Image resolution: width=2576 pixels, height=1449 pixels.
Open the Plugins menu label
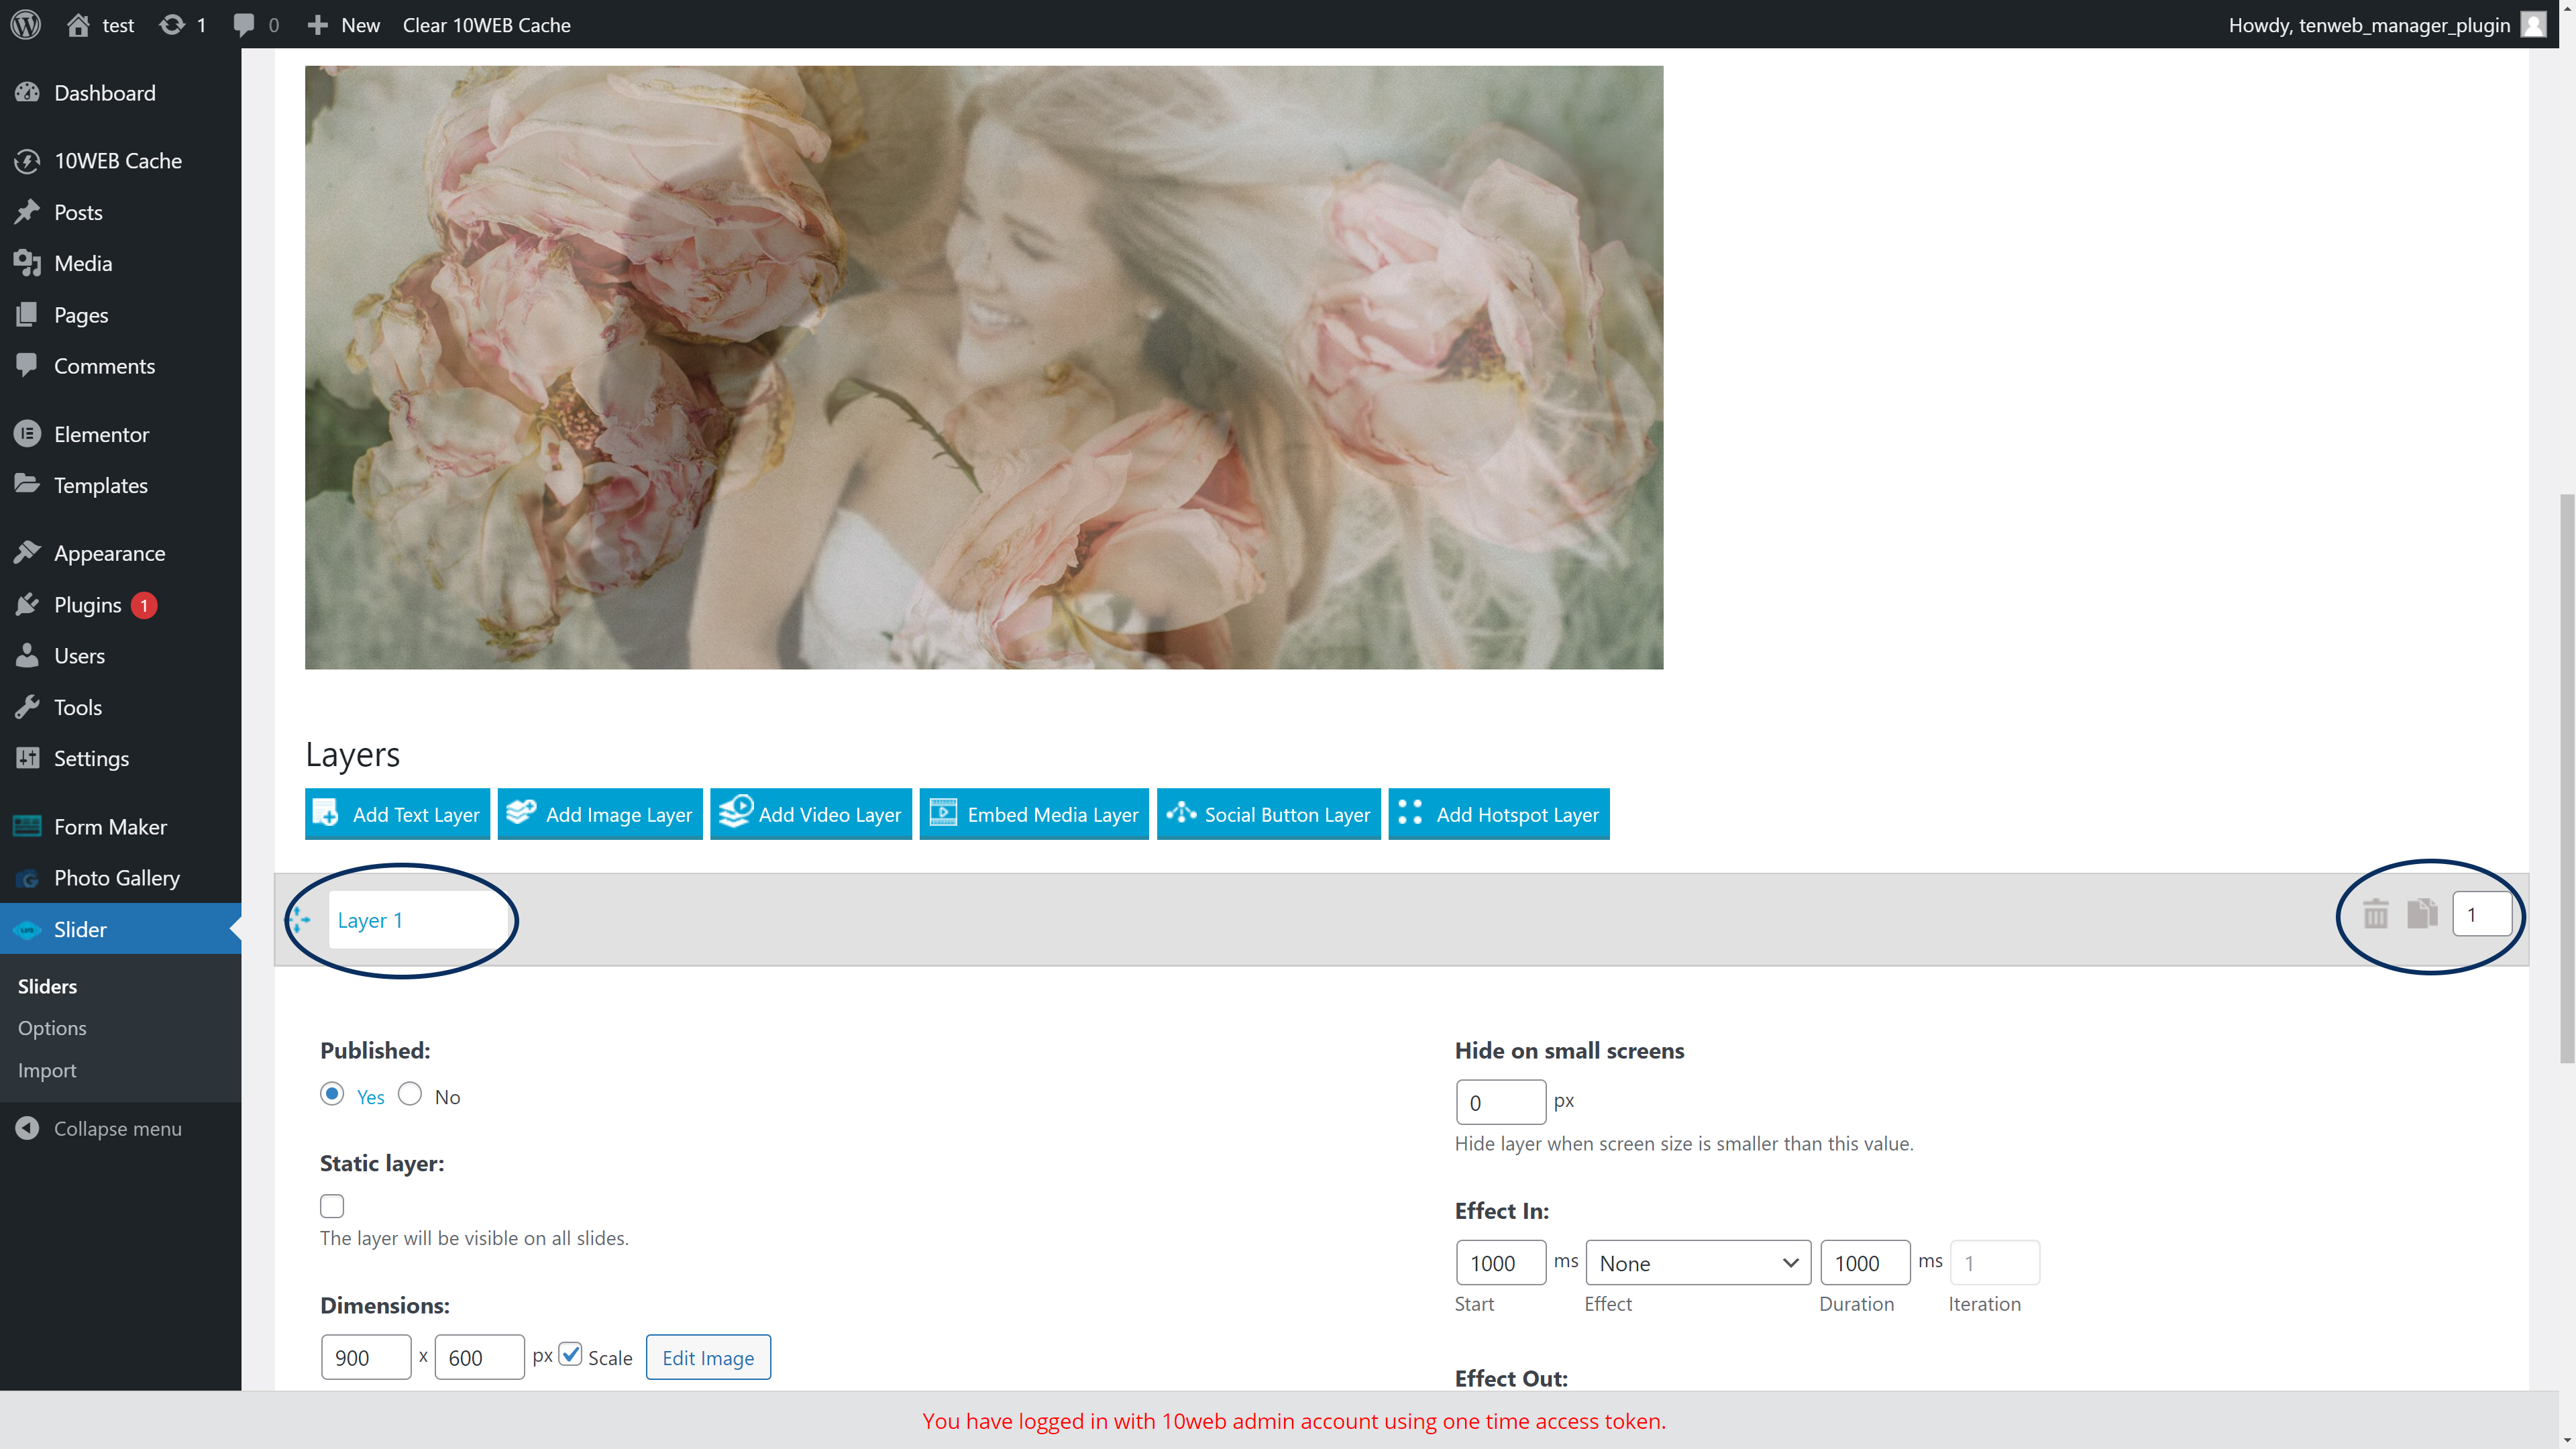click(88, 604)
